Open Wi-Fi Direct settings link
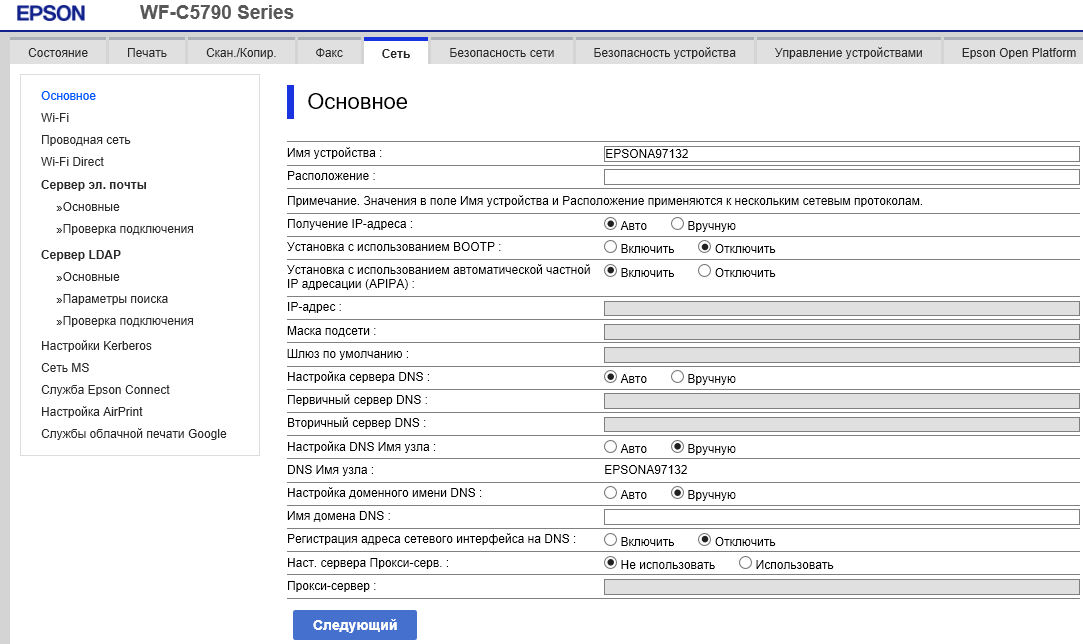1083x644 pixels. 72,162
